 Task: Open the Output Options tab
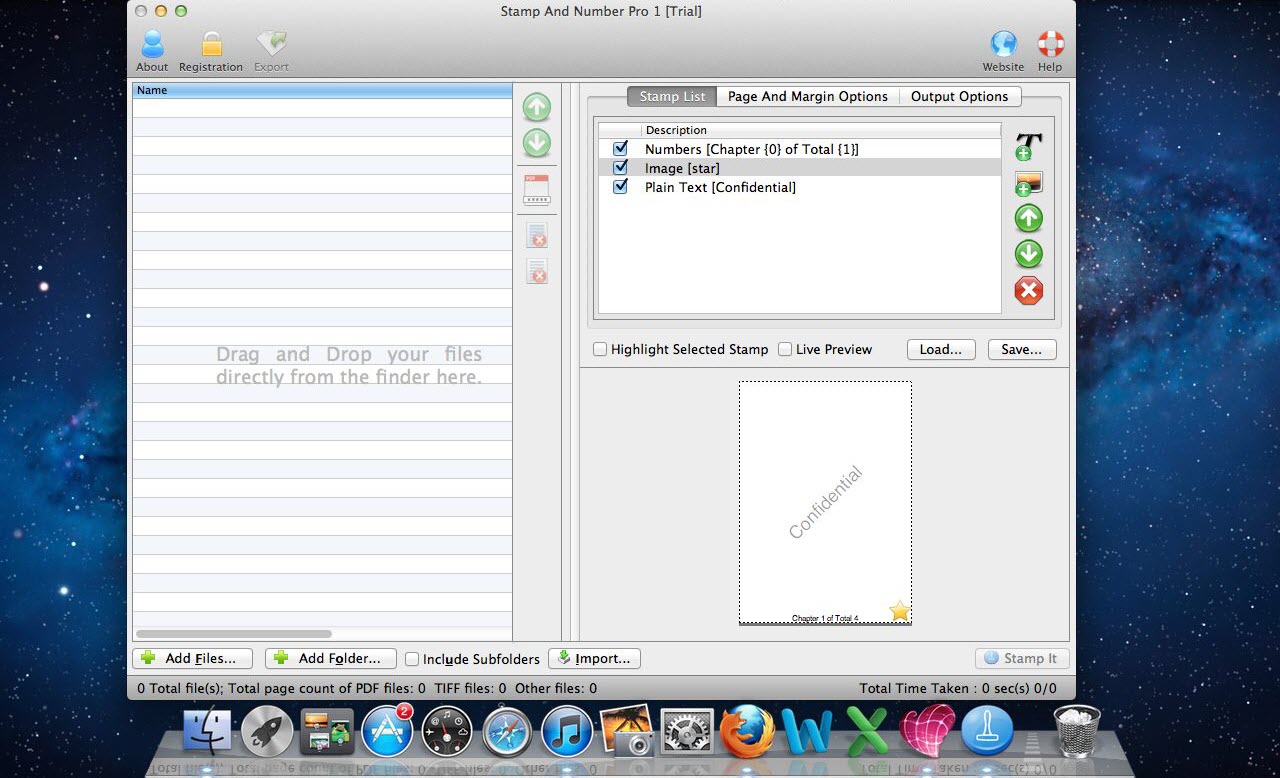click(959, 96)
